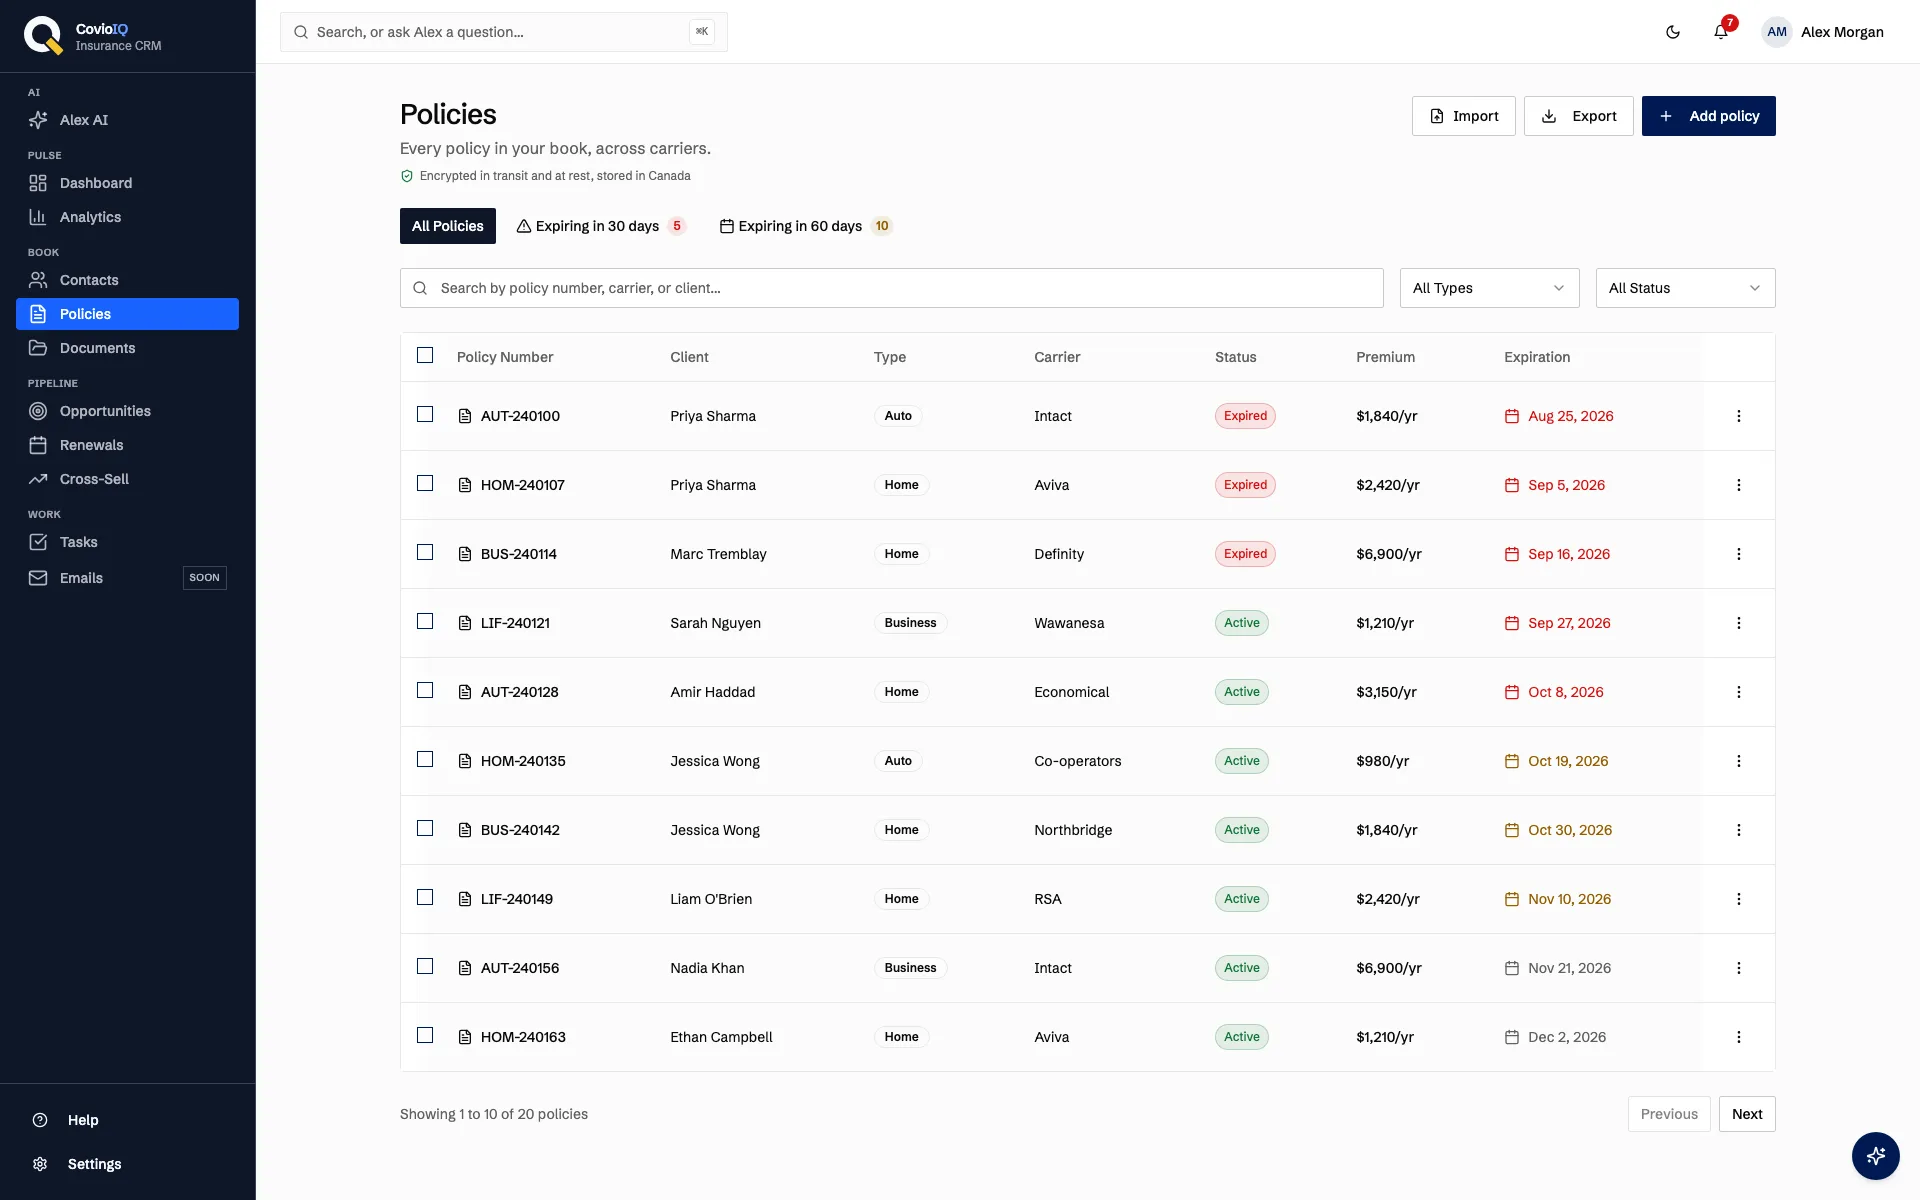Screen dimensions: 1920x1200
Task: Click document icon beside BUS-240114
Action: (x=465, y=554)
